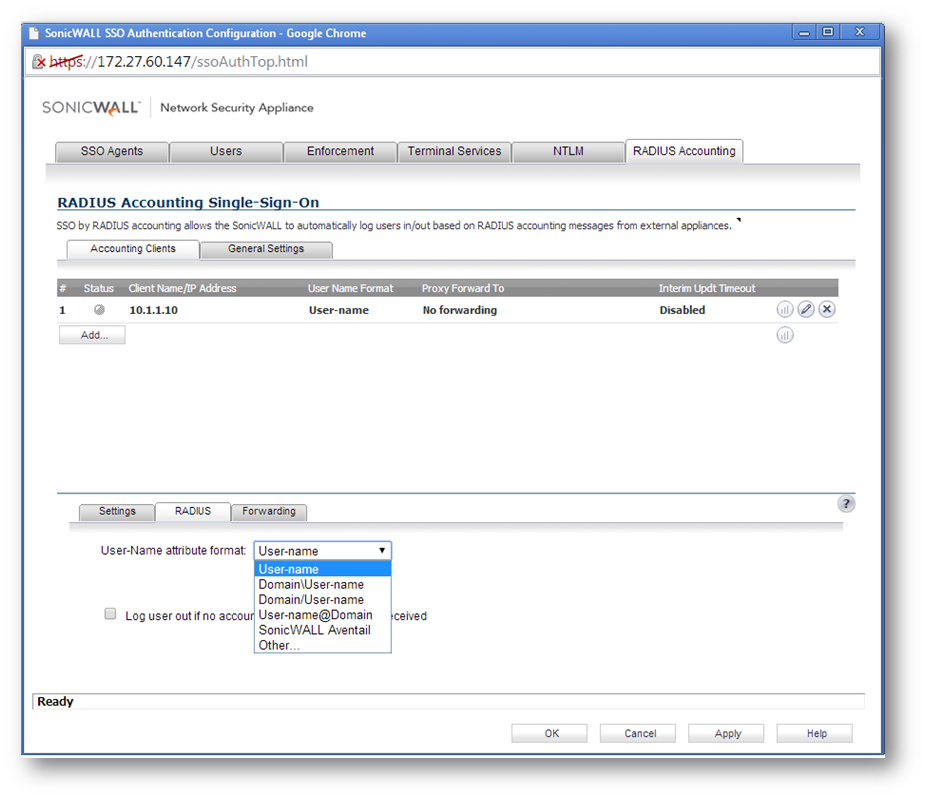Click the statistics icon below the client row
Image resolution: width=927 pixels, height=800 pixels.
[x=785, y=335]
